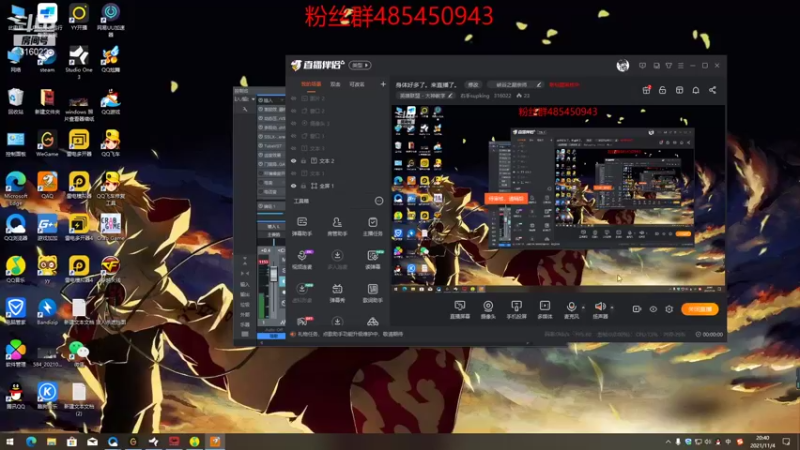The width and height of the screenshot is (800, 450).
Task: Click the 输出 label in the mixer window
Action: pos(245,294)
